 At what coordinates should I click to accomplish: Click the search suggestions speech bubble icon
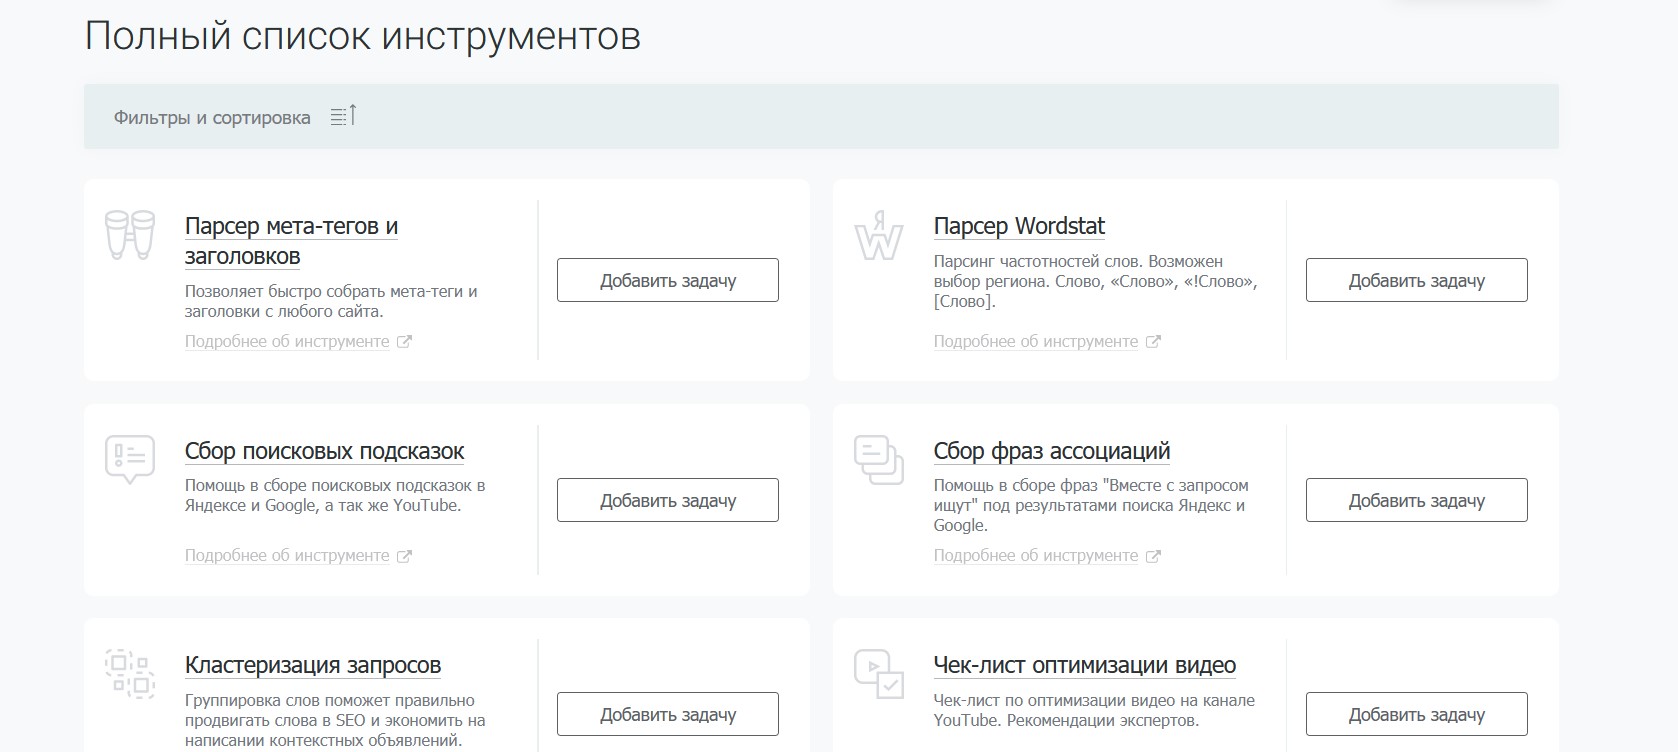[x=130, y=460]
